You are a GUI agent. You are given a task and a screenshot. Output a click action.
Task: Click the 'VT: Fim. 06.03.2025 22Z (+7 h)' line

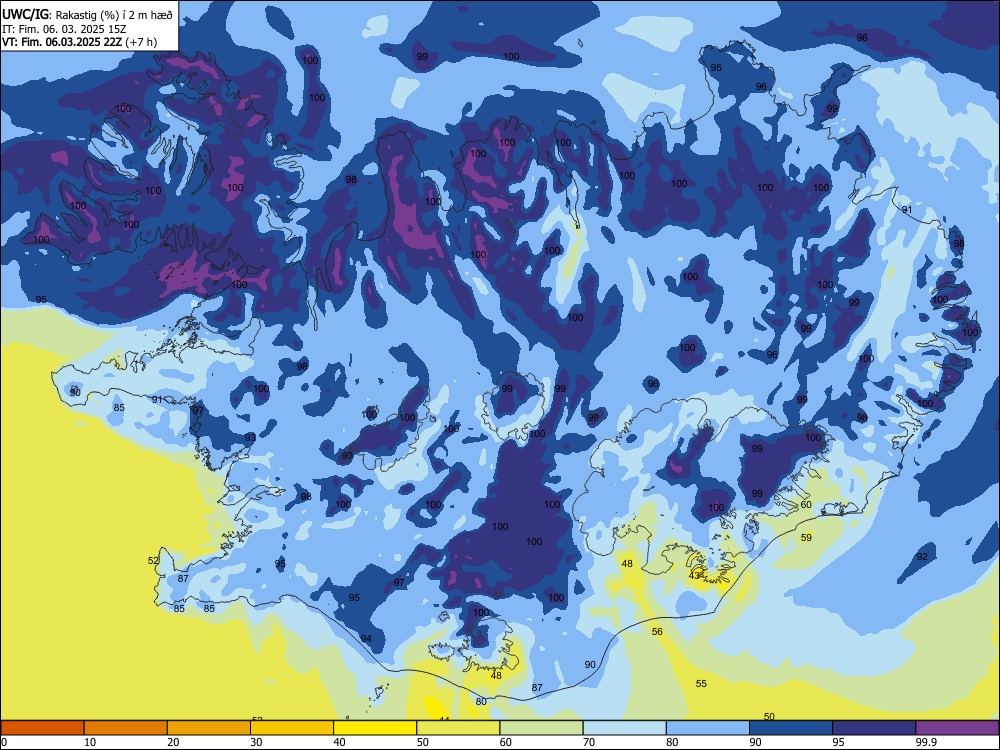pos(80,42)
